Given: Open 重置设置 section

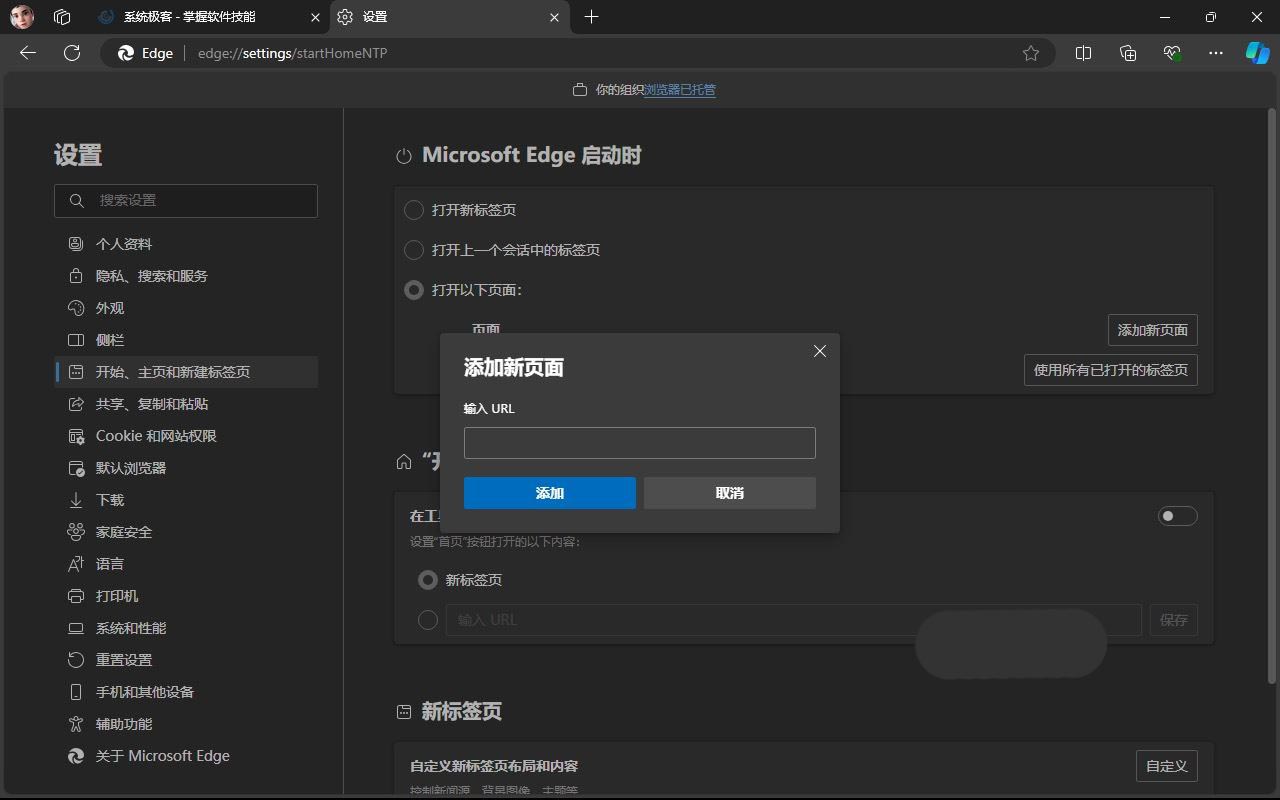Looking at the screenshot, I should (186, 660).
